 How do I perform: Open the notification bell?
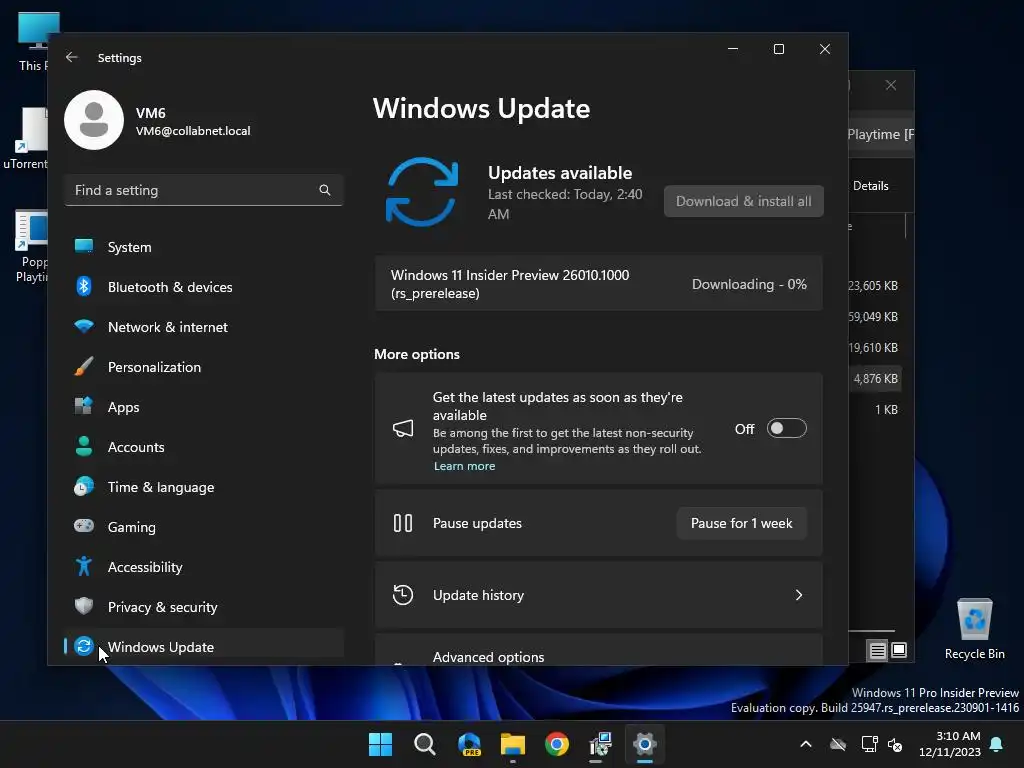[997, 744]
